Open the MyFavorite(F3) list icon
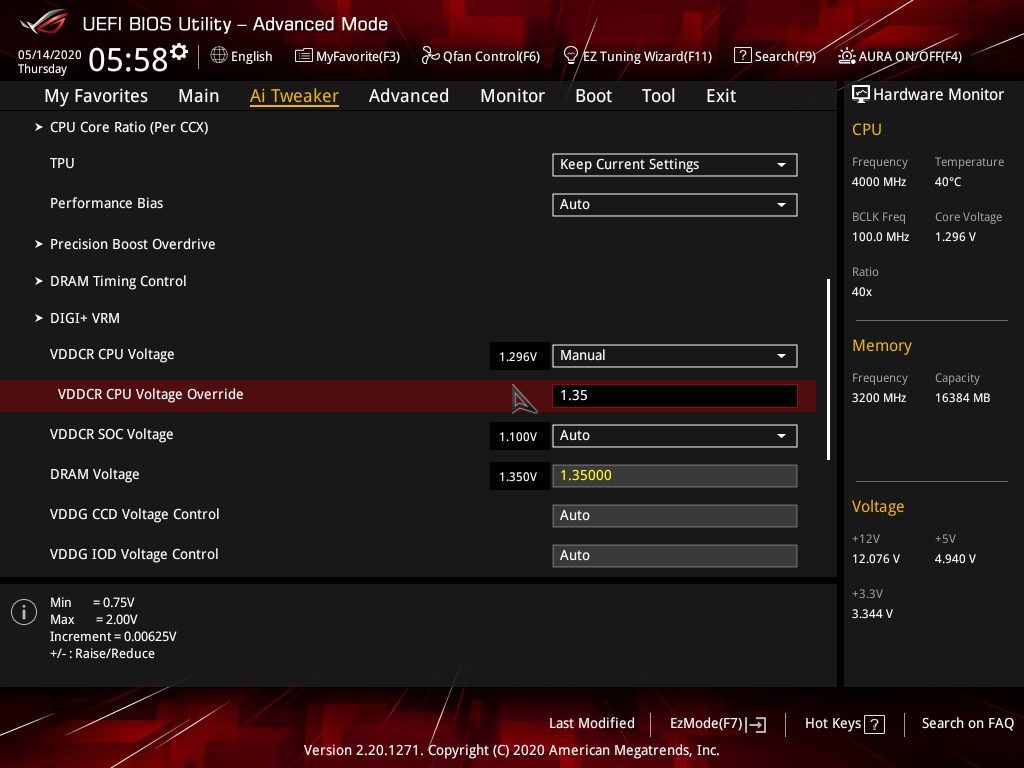1024x768 pixels. coord(304,56)
